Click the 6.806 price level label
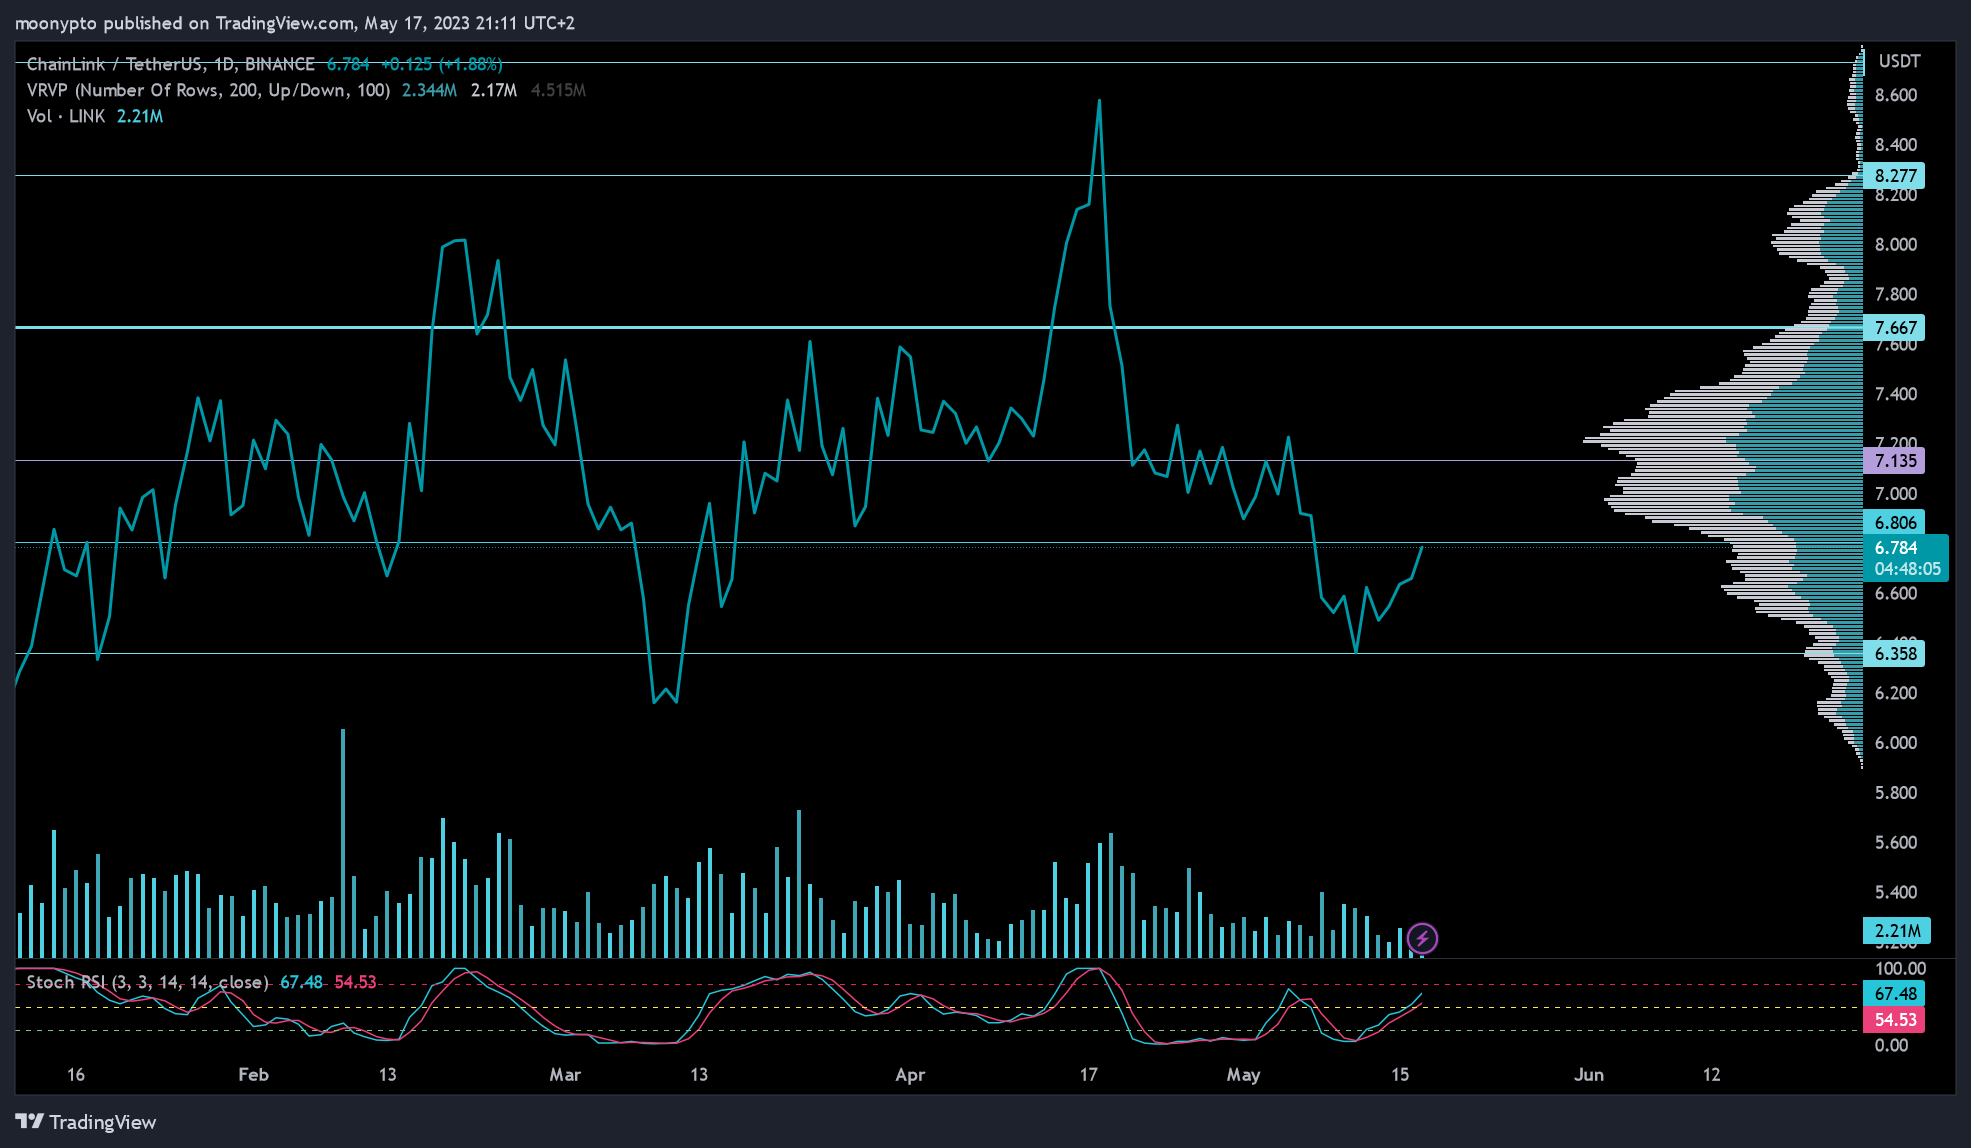Image resolution: width=1971 pixels, height=1148 pixels. [x=1895, y=522]
